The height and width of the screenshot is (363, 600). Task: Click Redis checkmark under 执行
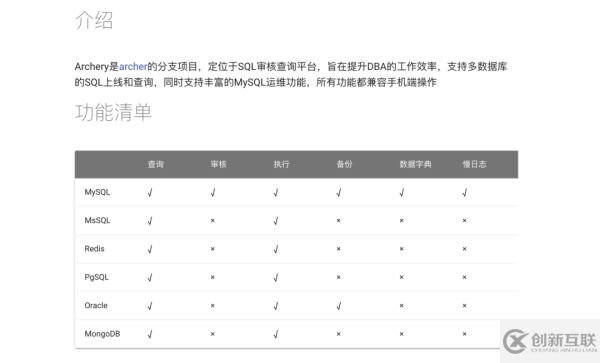276,249
